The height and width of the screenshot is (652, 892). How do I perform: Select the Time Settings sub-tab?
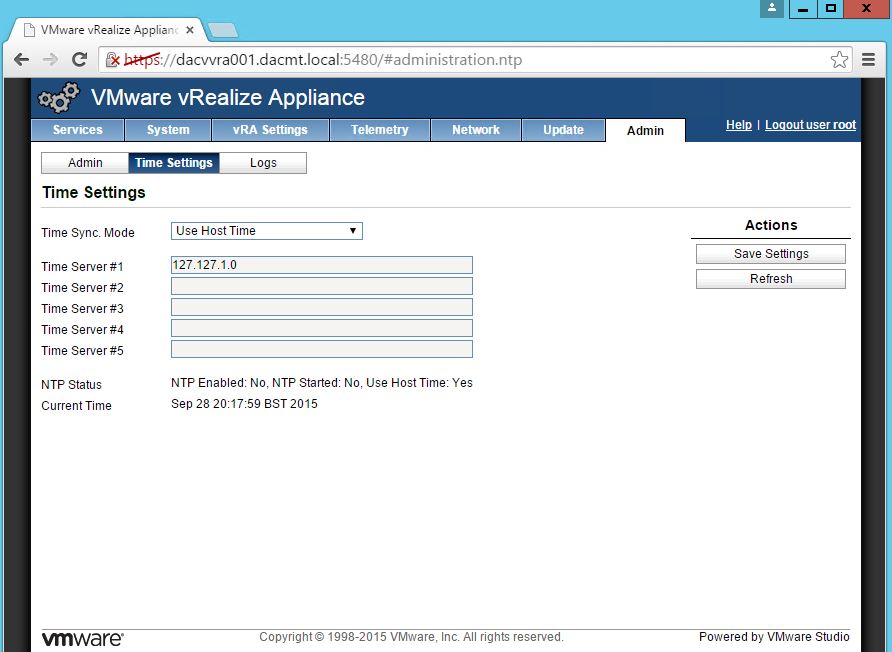click(174, 163)
